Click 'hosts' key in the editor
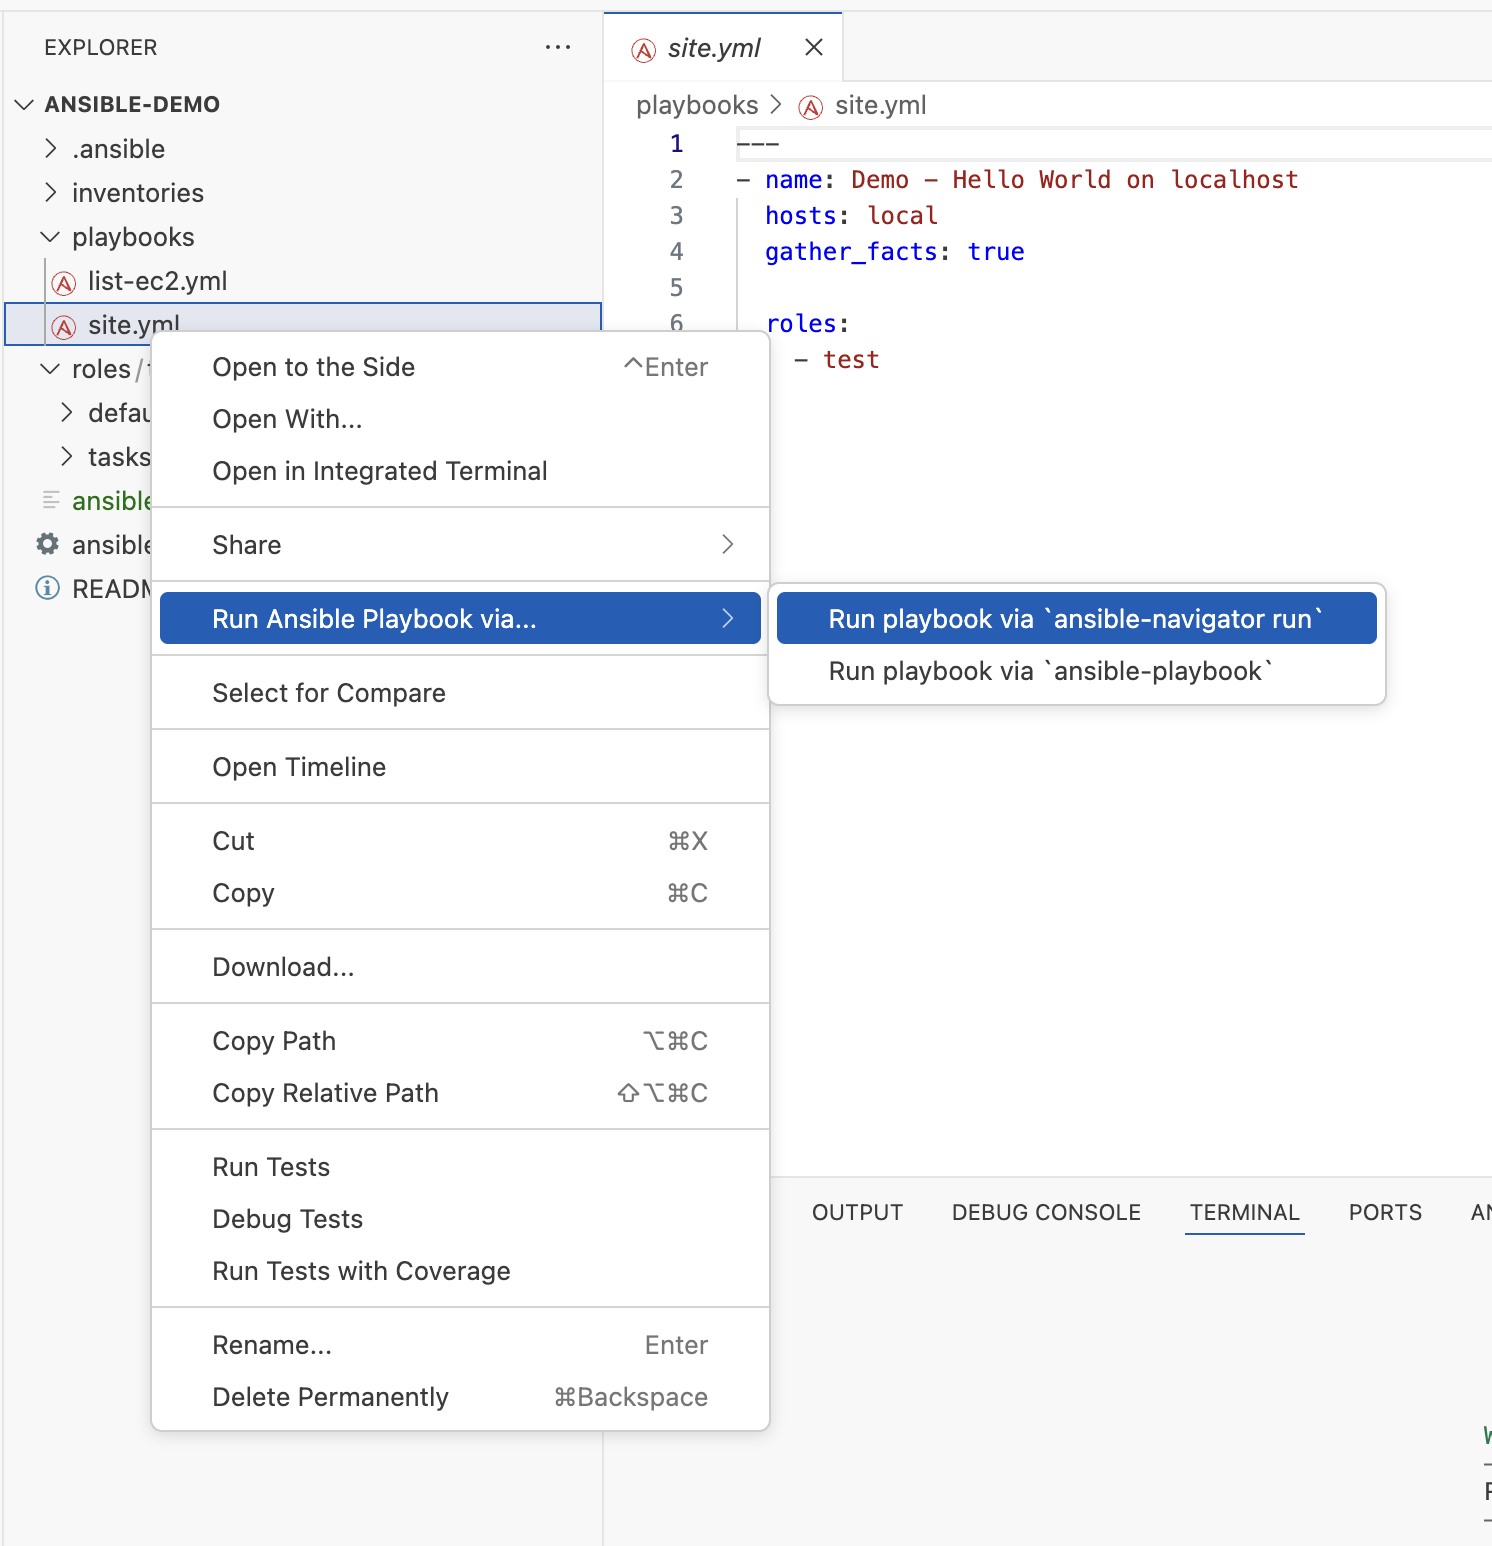The image size is (1492, 1546). [800, 216]
